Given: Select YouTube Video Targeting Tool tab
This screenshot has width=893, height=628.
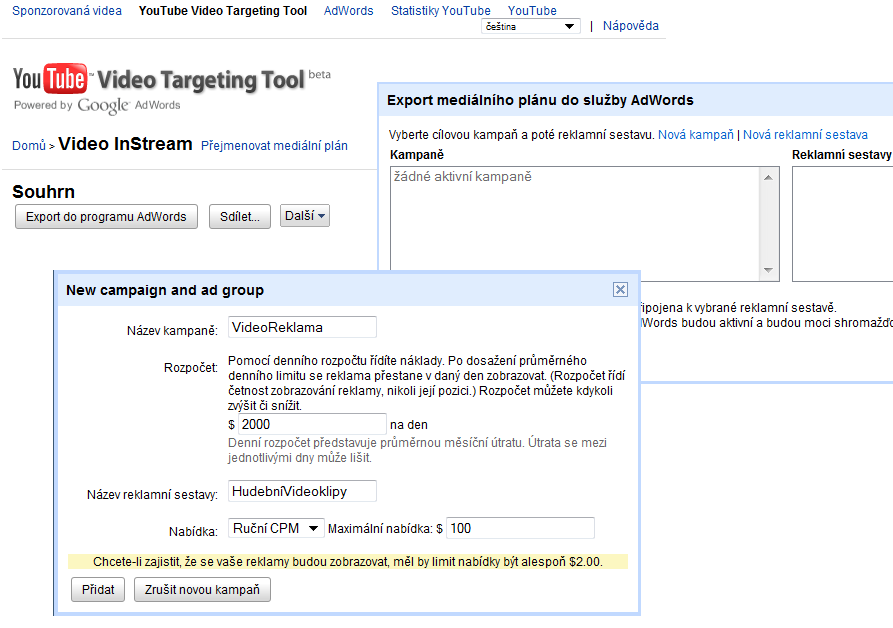Looking at the screenshot, I should tap(223, 11).
